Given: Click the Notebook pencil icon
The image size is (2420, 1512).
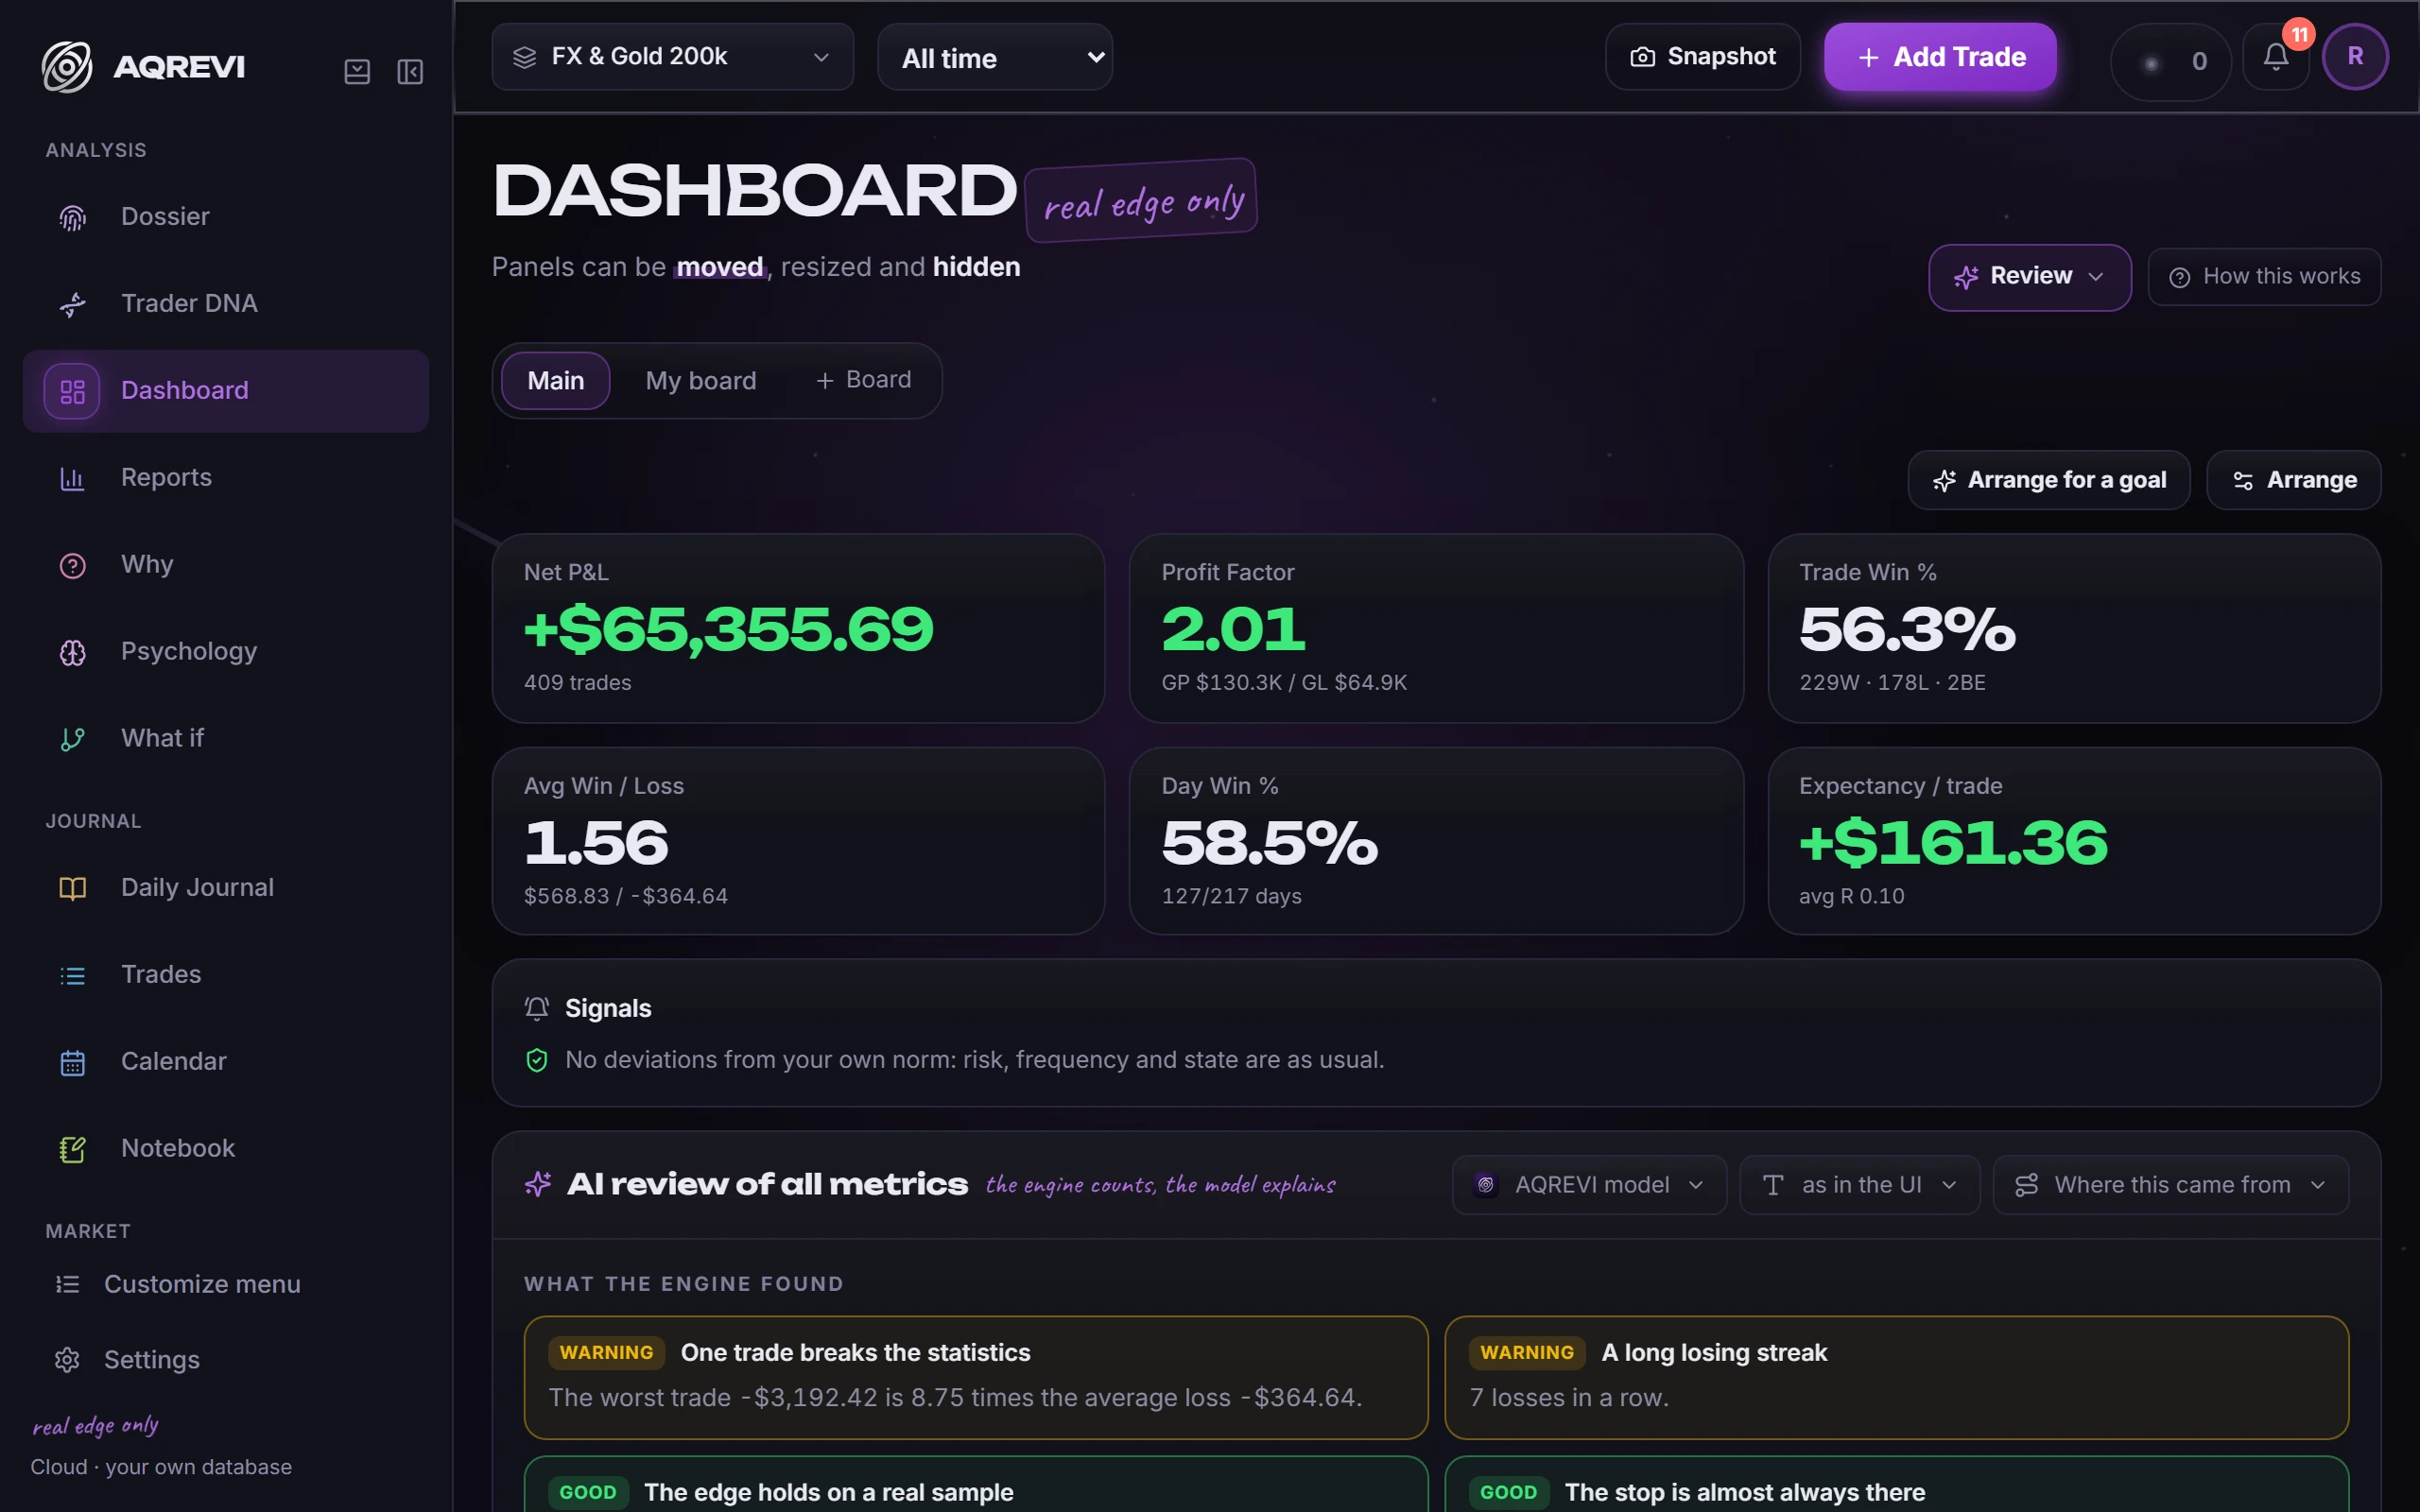Looking at the screenshot, I should [72, 1149].
